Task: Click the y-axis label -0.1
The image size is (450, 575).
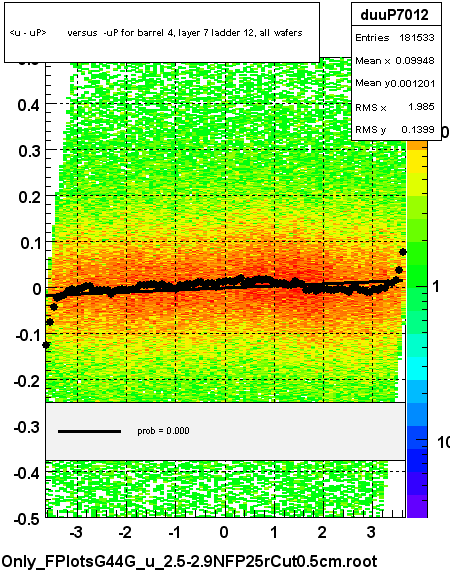Action: pos(28,335)
